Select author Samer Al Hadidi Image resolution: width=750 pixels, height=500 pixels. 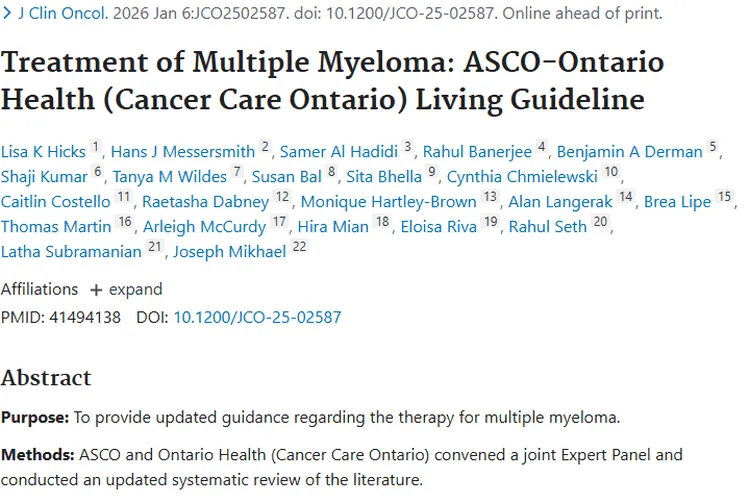coord(338,152)
